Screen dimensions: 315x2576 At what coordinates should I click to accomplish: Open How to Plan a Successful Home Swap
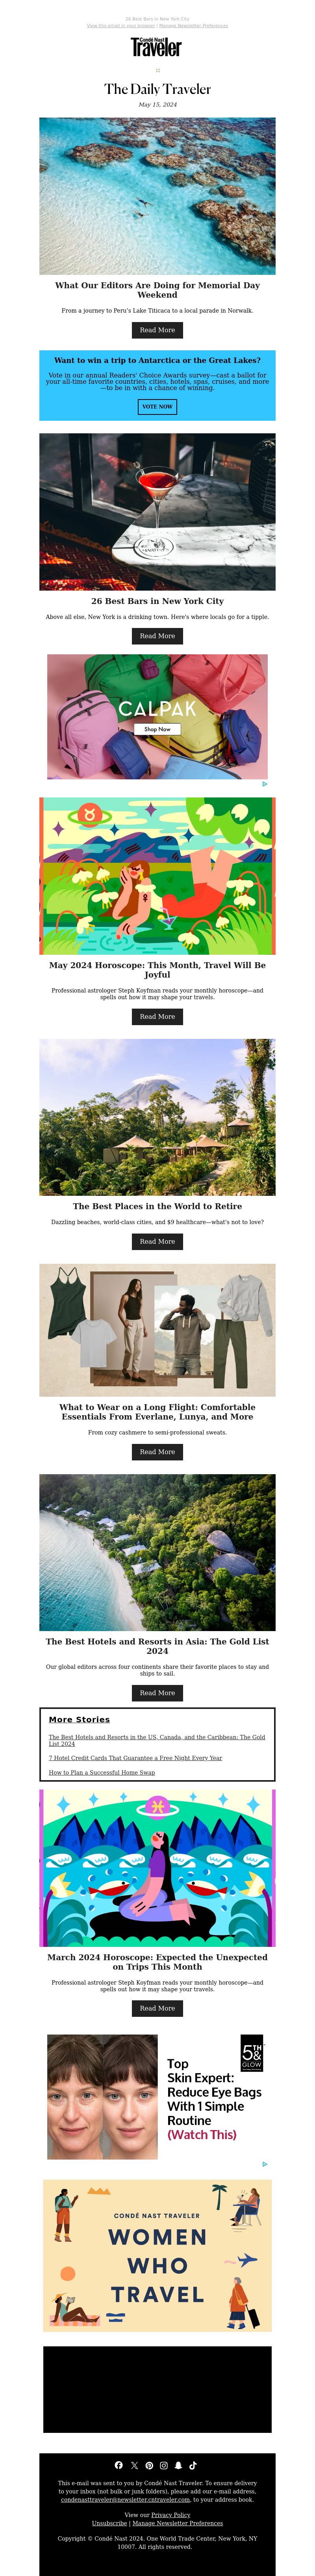102,1772
